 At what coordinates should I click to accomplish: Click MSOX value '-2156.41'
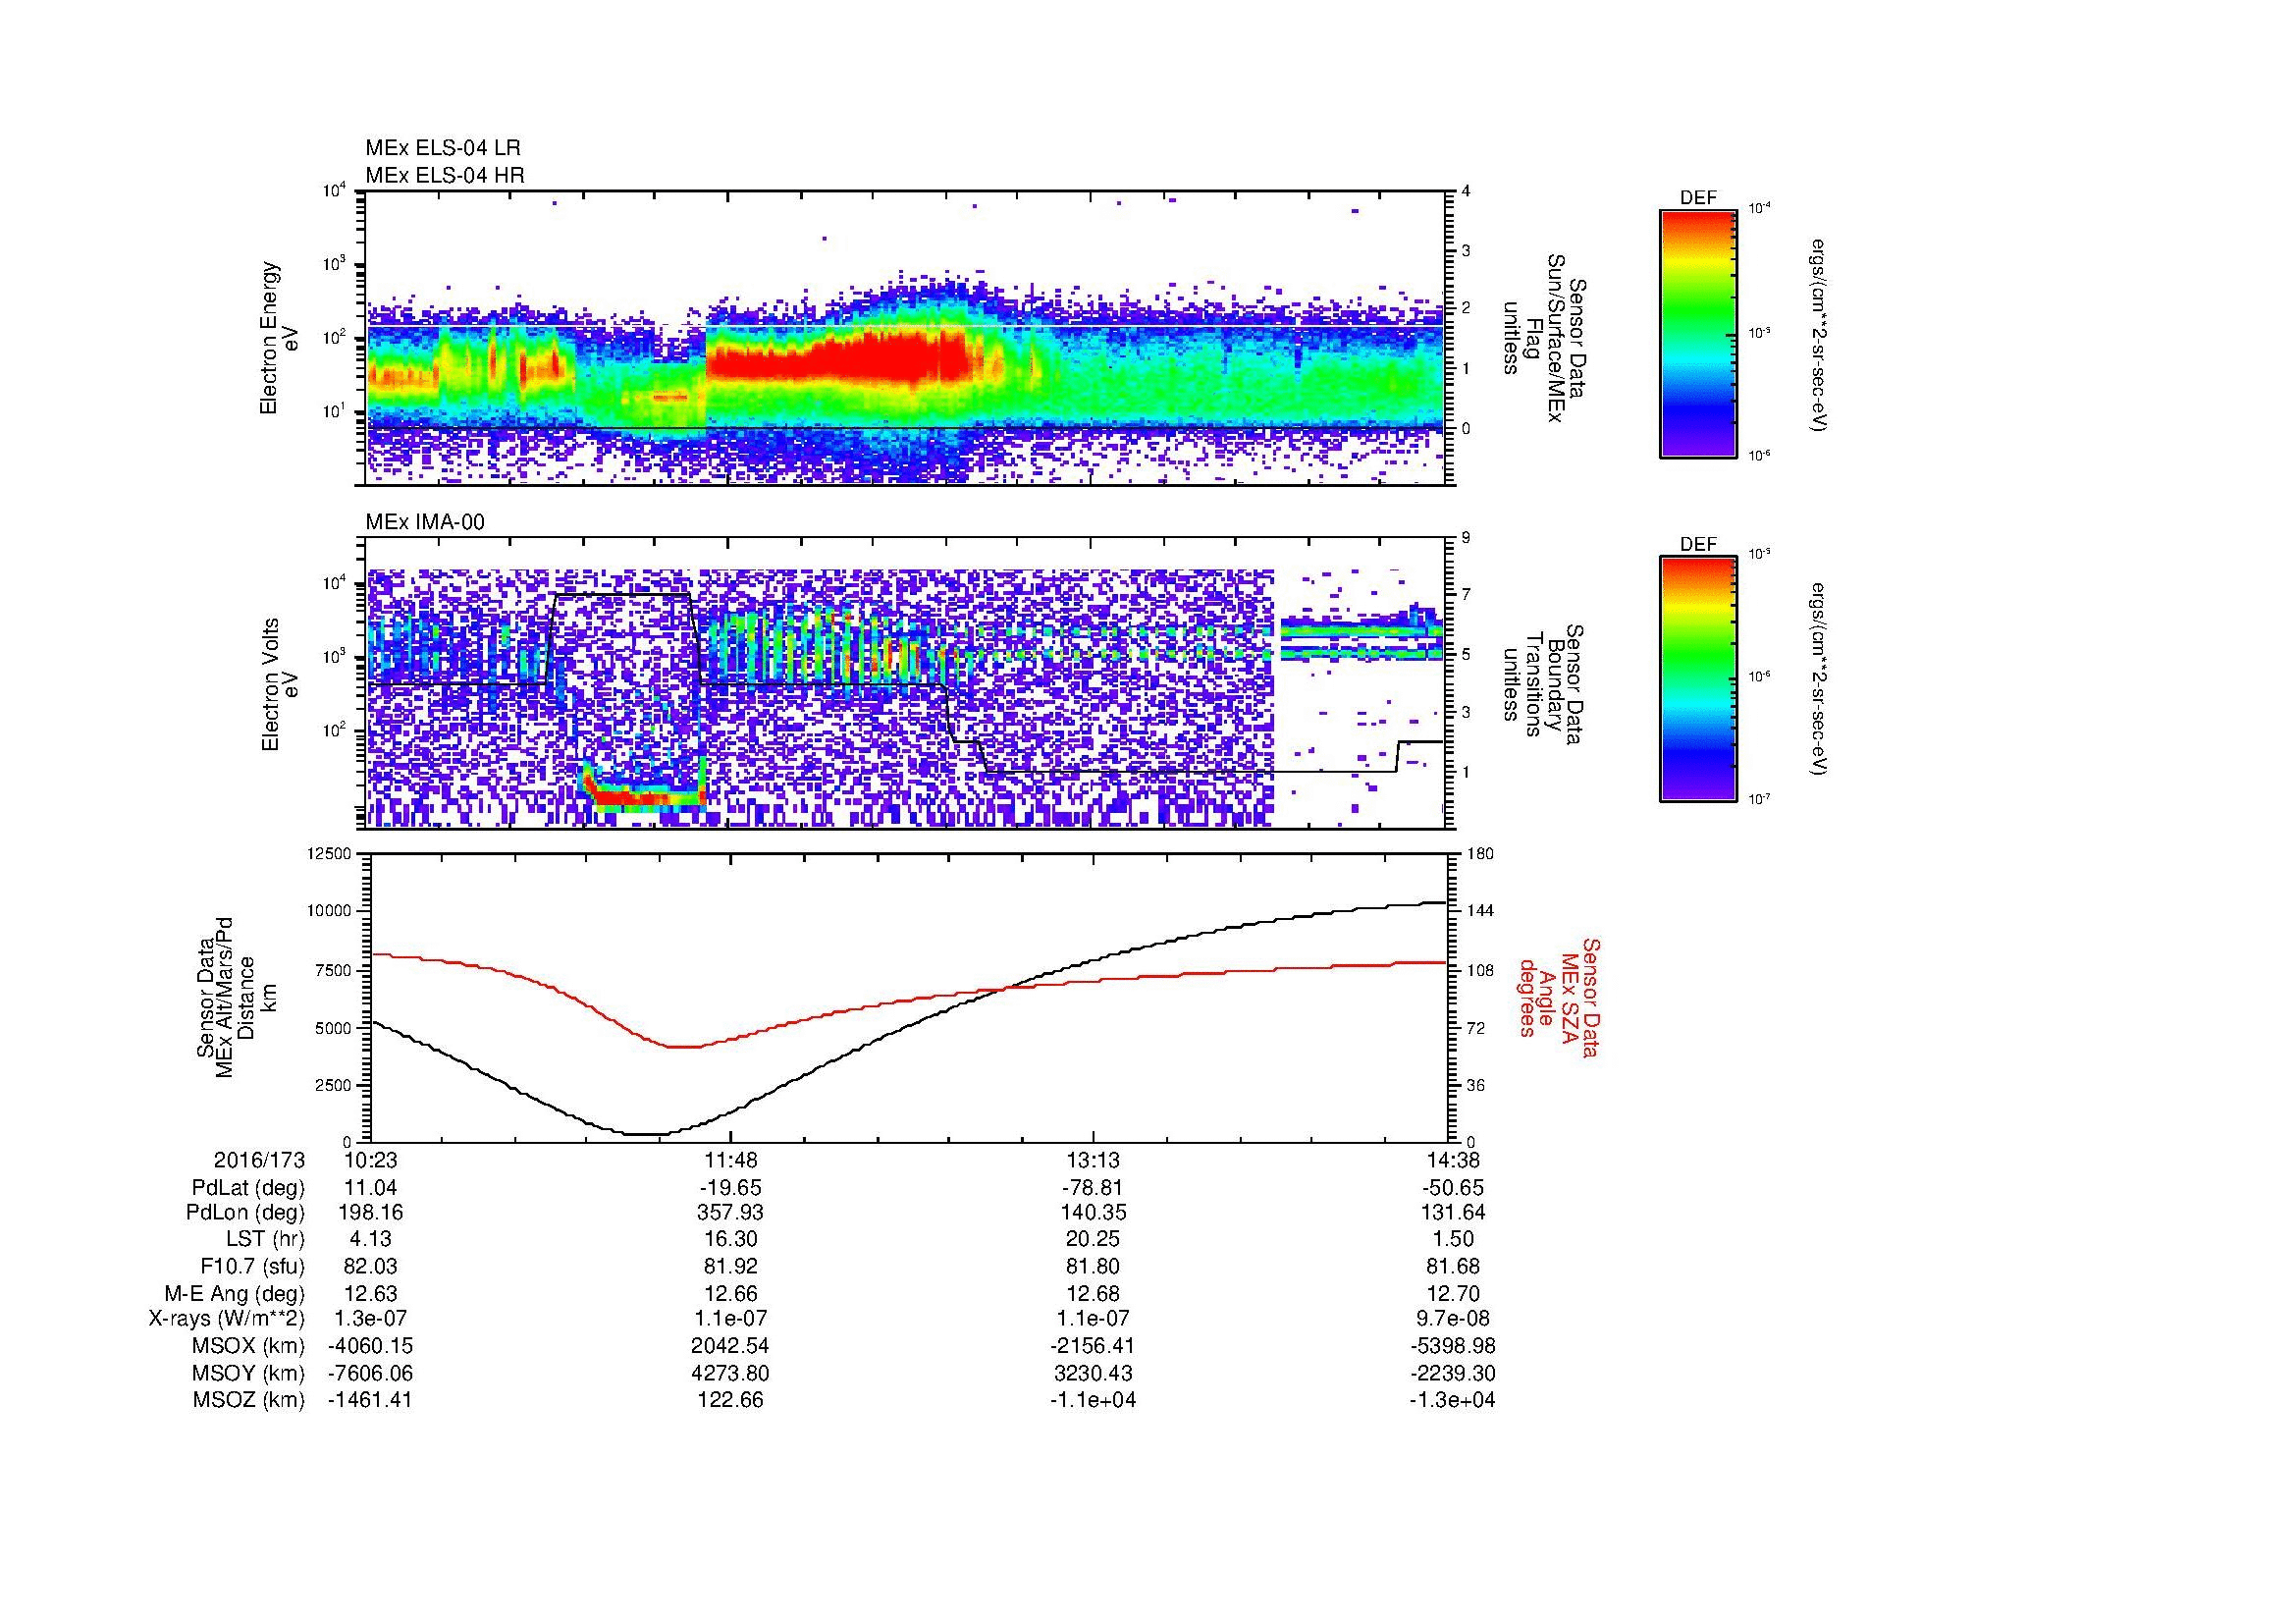point(1093,1346)
